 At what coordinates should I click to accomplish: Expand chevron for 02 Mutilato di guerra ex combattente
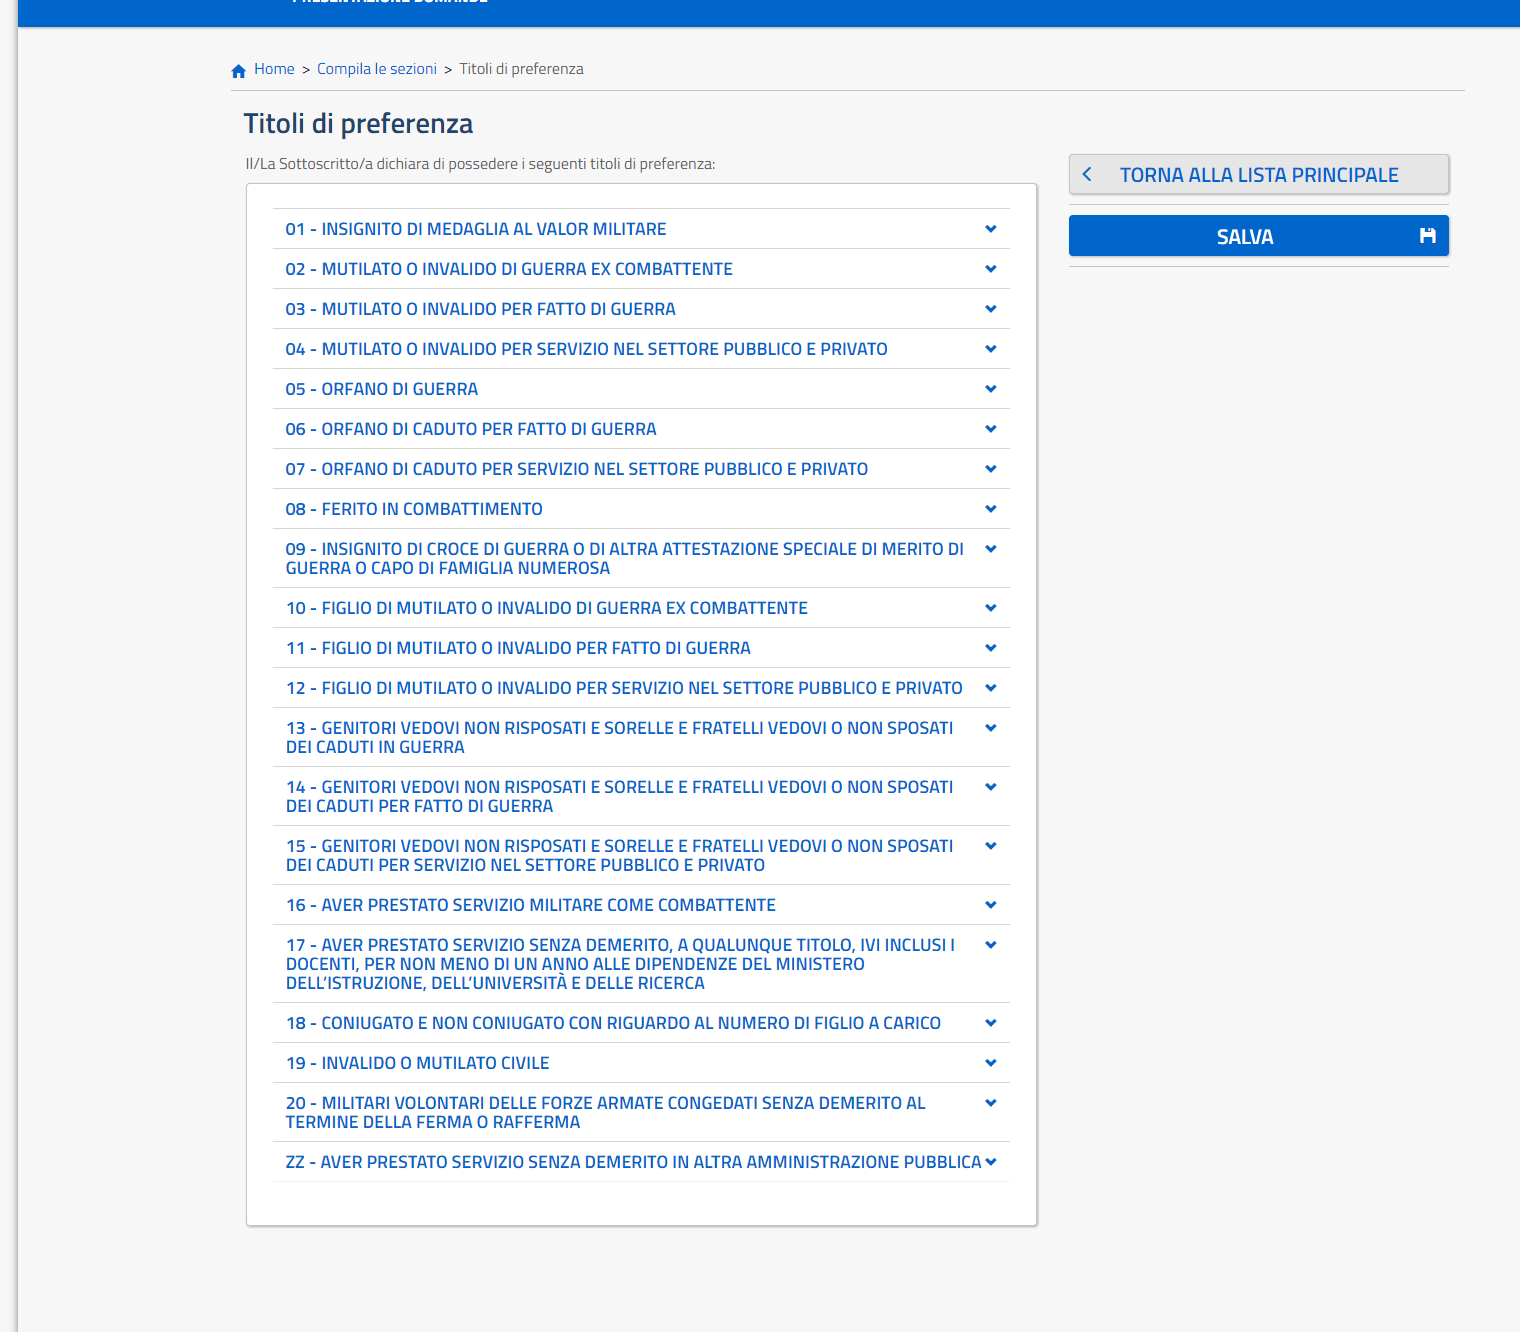click(991, 269)
